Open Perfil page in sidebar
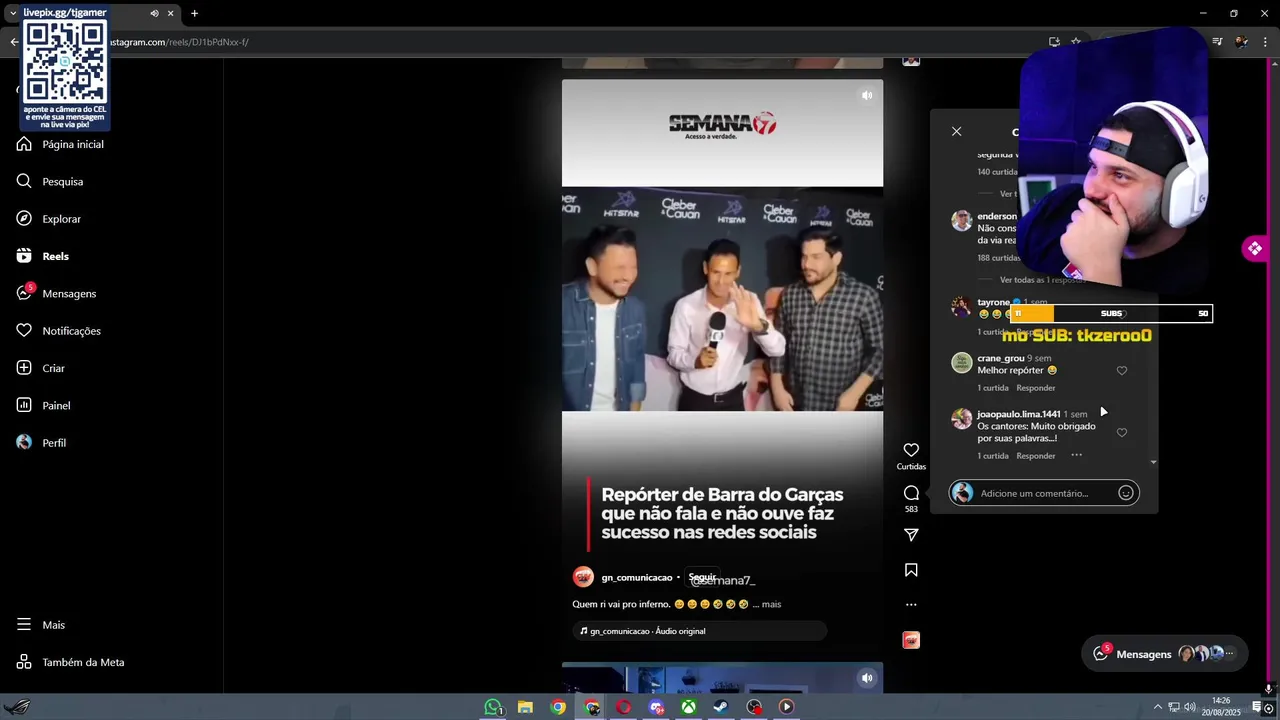Image resolution: width=1280 pixels, height=720 pixels. coord(41,443)
